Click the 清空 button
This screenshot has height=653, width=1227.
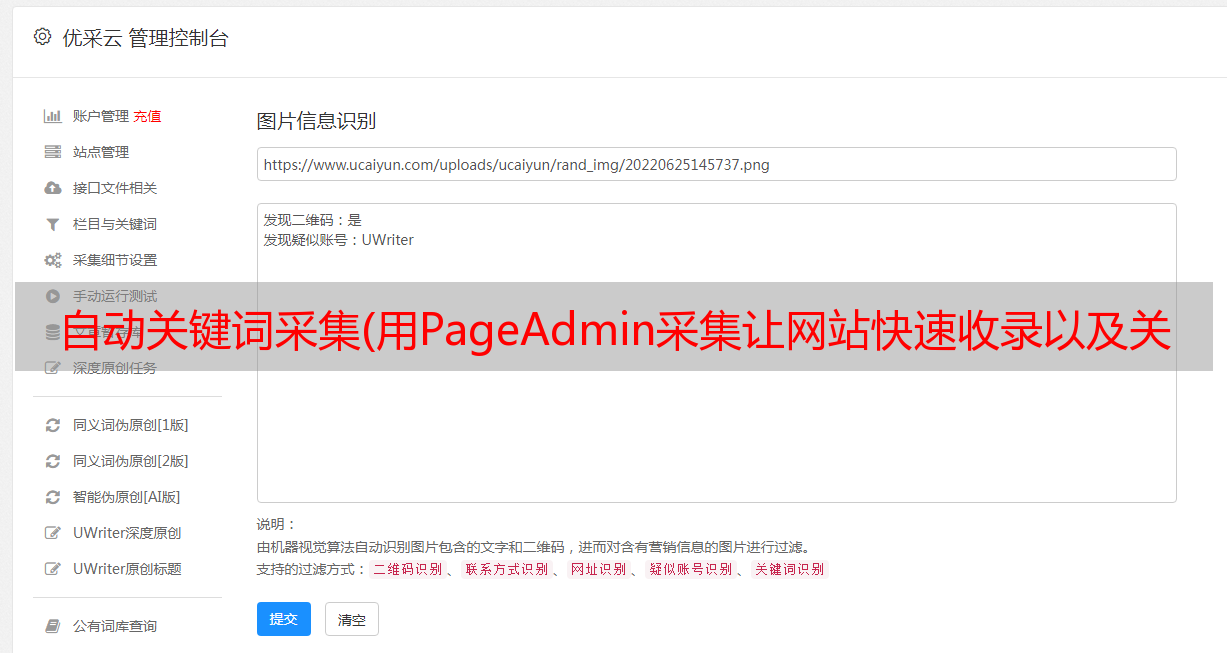click(x=352, y=619)
